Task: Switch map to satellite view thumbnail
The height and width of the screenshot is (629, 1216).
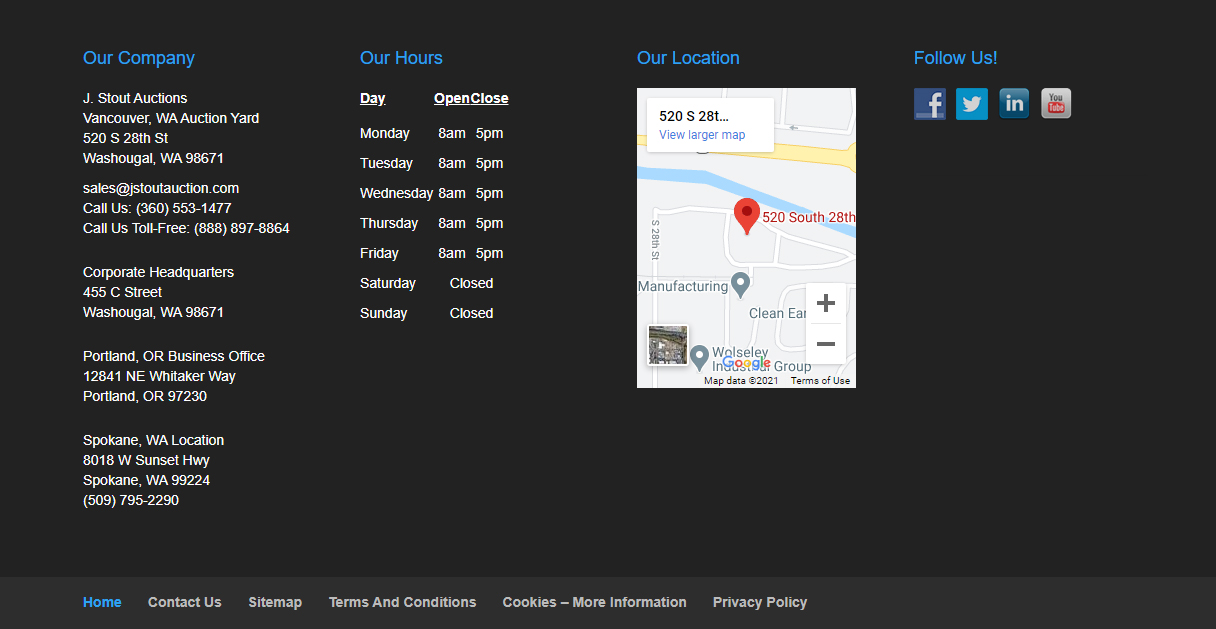Action: point(667,345)
